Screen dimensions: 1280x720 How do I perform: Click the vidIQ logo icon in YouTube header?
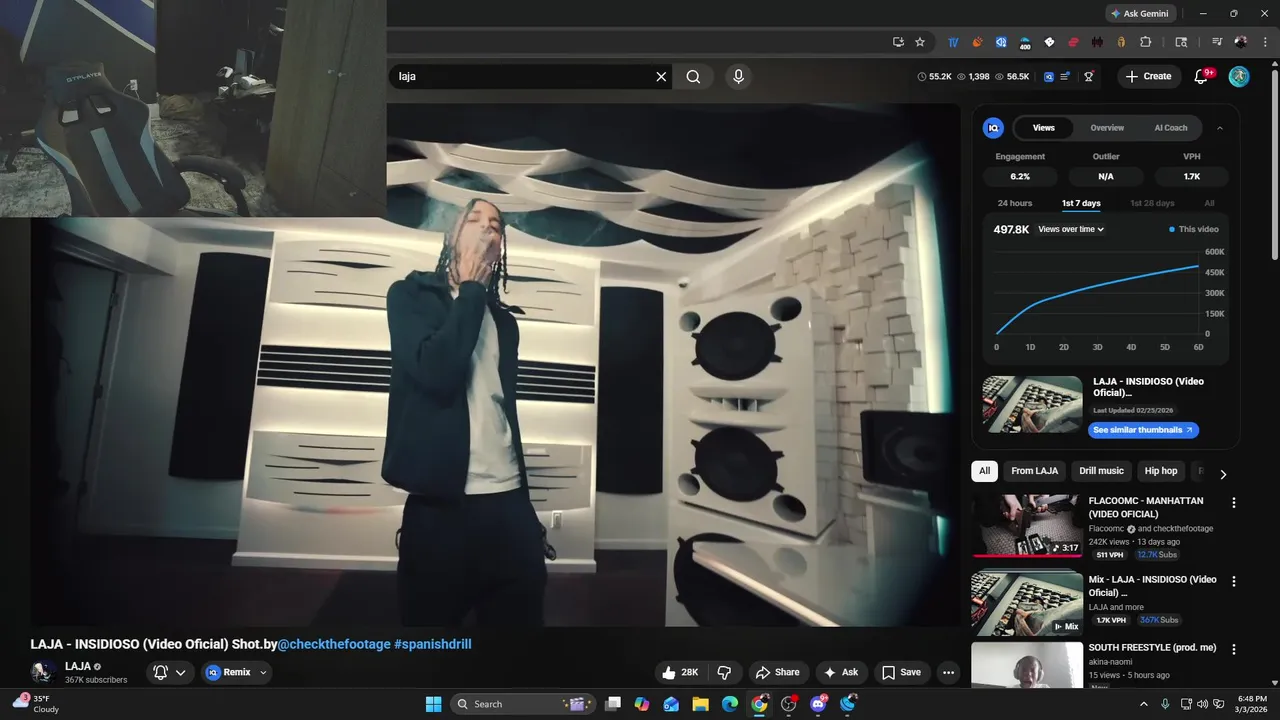1049,76
